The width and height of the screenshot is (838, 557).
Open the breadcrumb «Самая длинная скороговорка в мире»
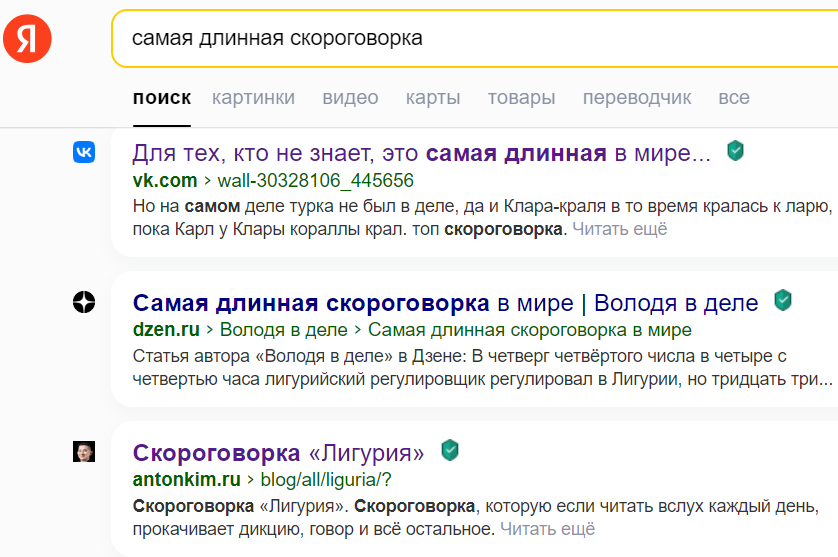click(530, 330)
